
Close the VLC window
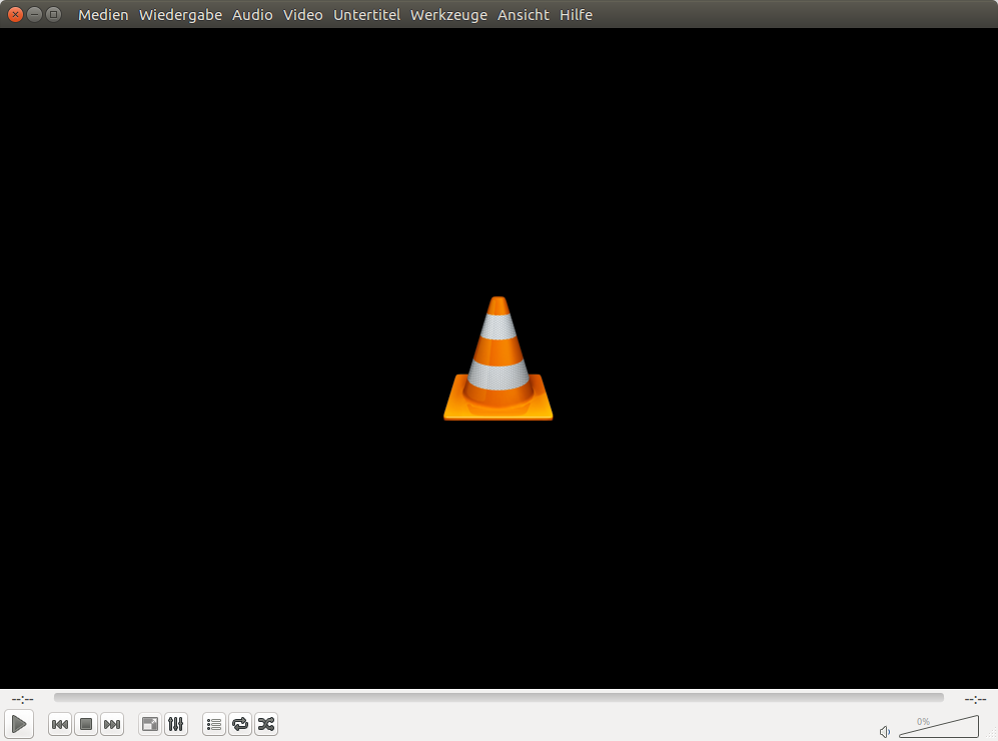[15, 14]
